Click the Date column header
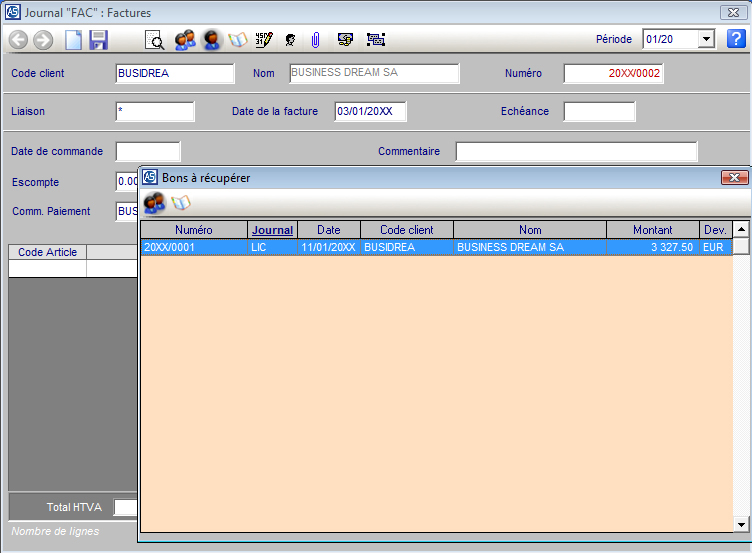 [328, 230]
